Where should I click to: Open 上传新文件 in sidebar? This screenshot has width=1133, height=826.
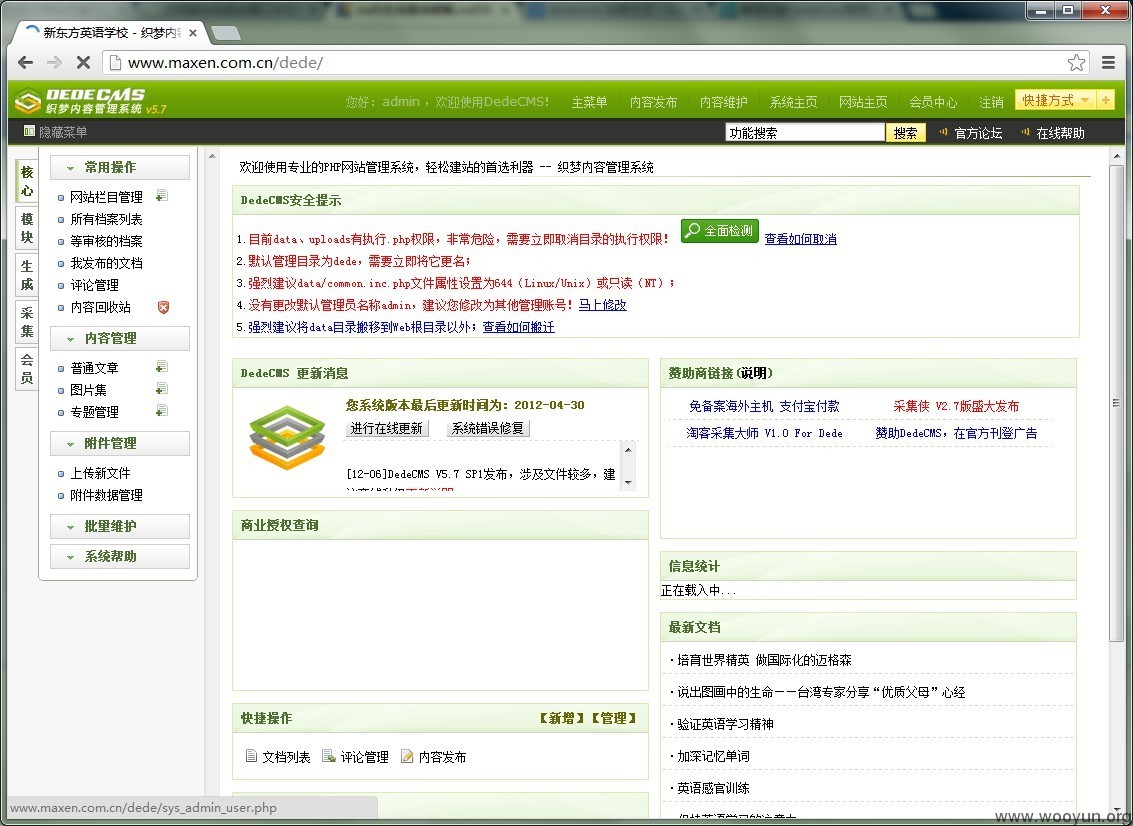100,473
